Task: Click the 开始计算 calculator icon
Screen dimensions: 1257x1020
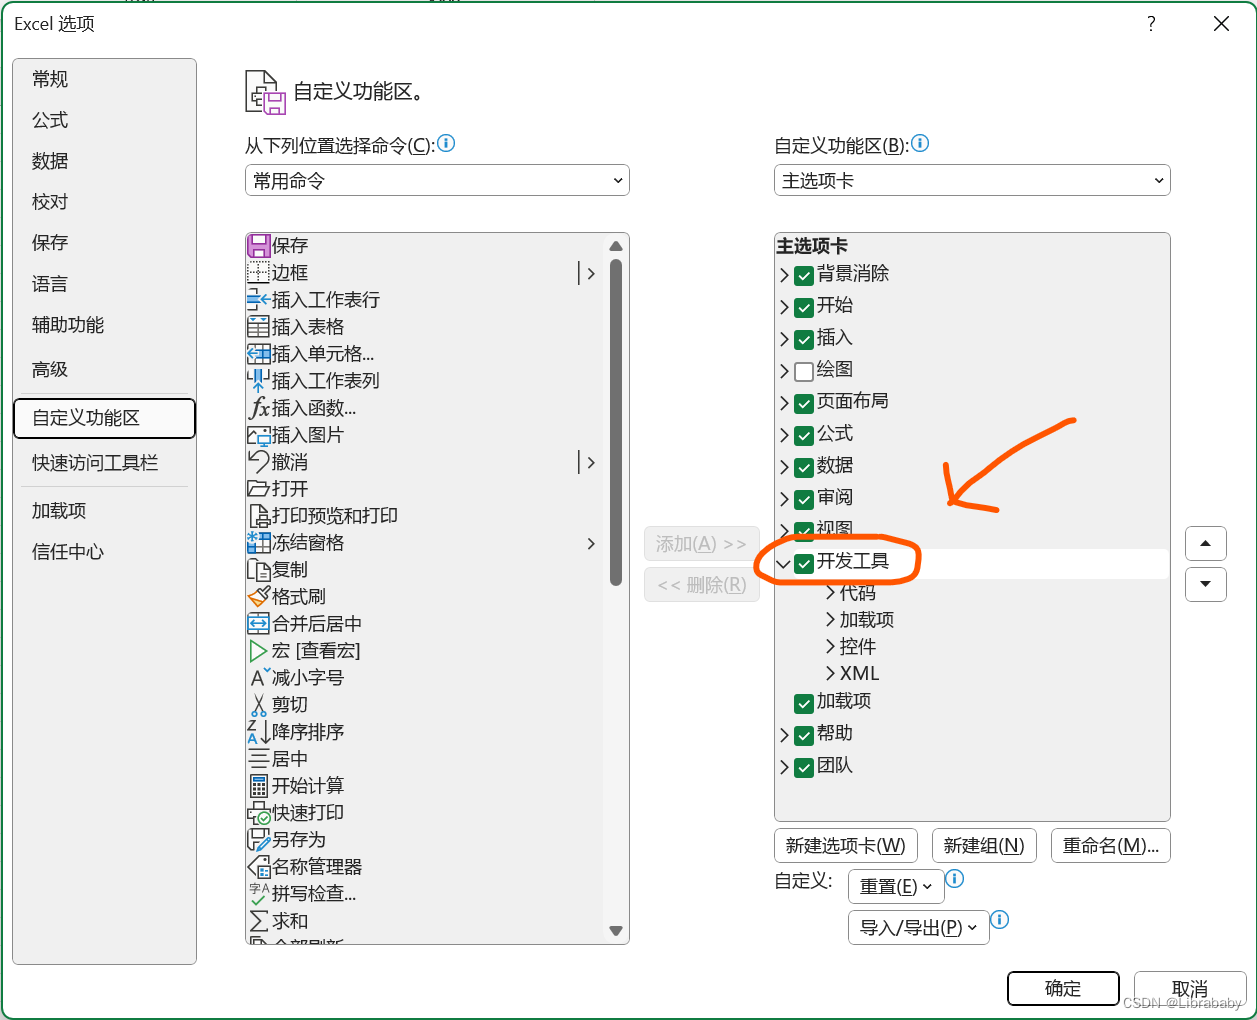Action: click(x=258, y=785)
